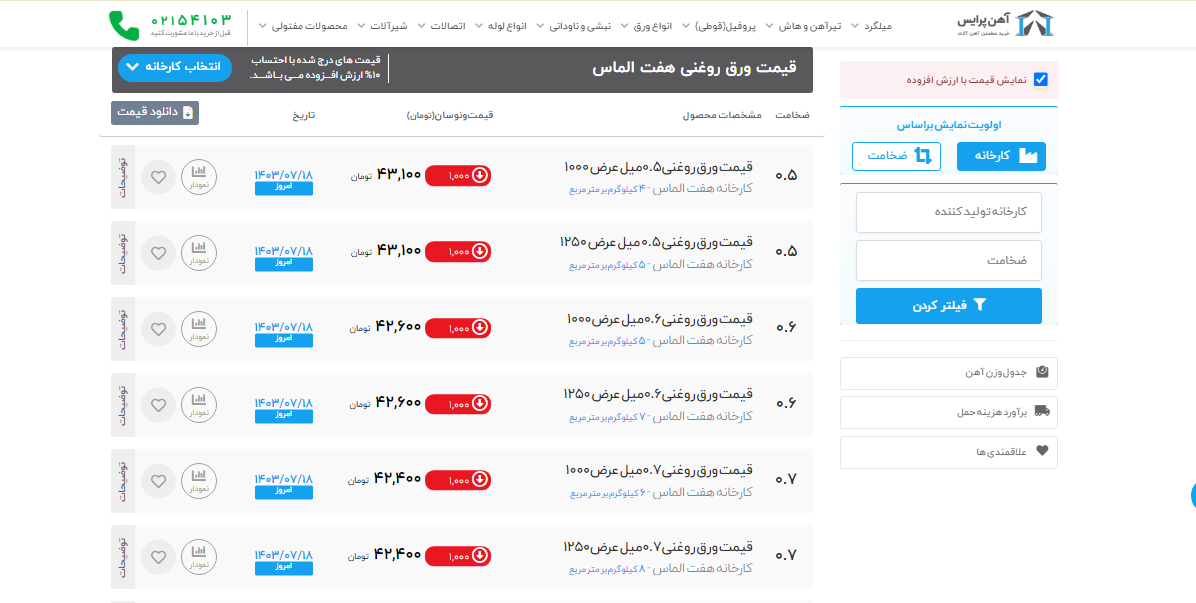Open جدول وزن آهن link
Image resolution: width=1196 pixels, height=603 pixels.
coord(948,373)
